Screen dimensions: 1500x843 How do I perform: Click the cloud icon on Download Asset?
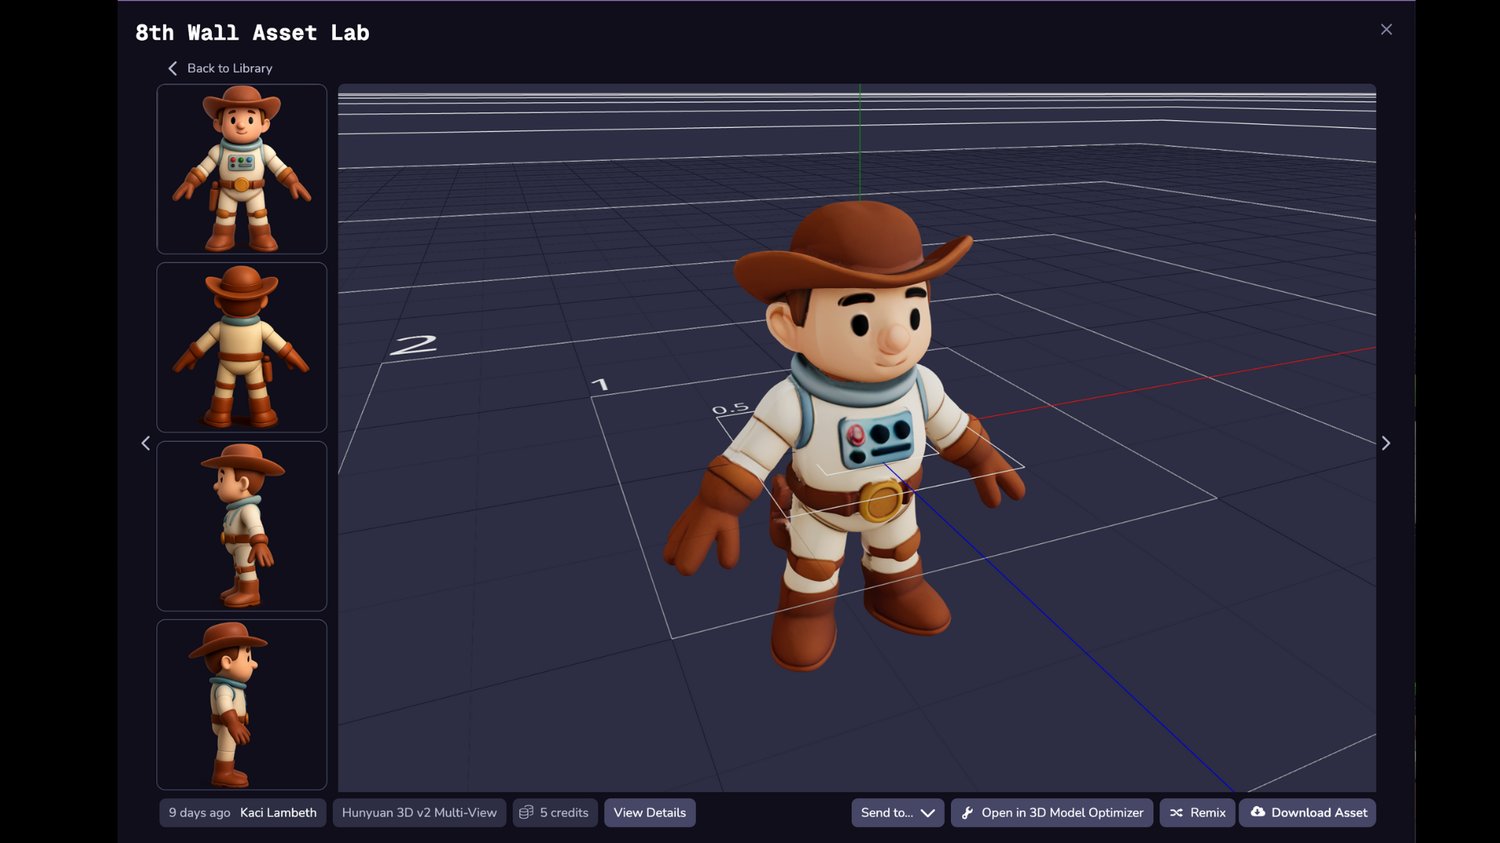click(1256, 813)
